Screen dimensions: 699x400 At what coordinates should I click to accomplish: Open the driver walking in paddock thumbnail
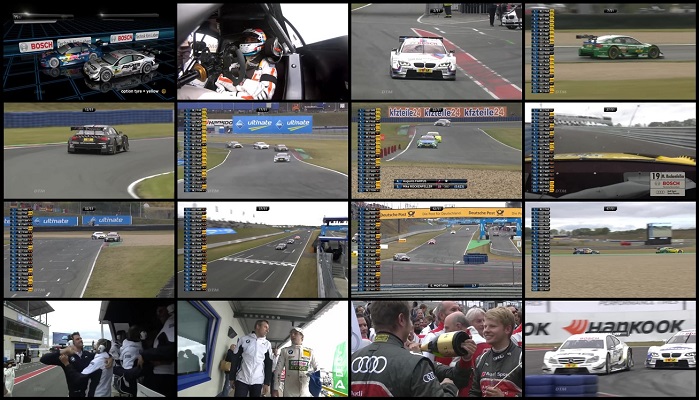[262, 349]
